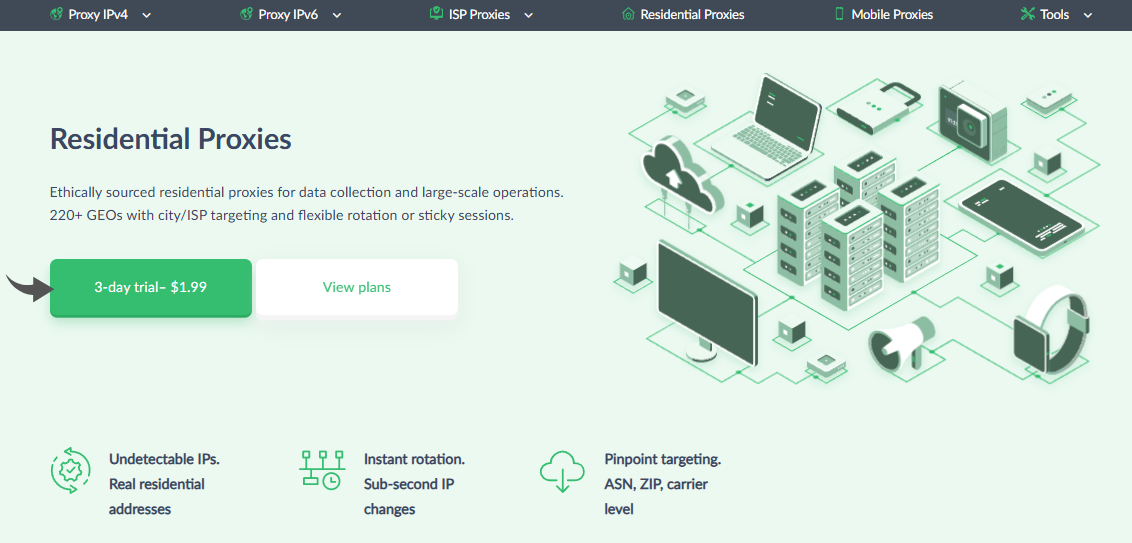Click the View plans button
Image resolution: width=1132 pixels, height=543 pixels.
[357, 287]
